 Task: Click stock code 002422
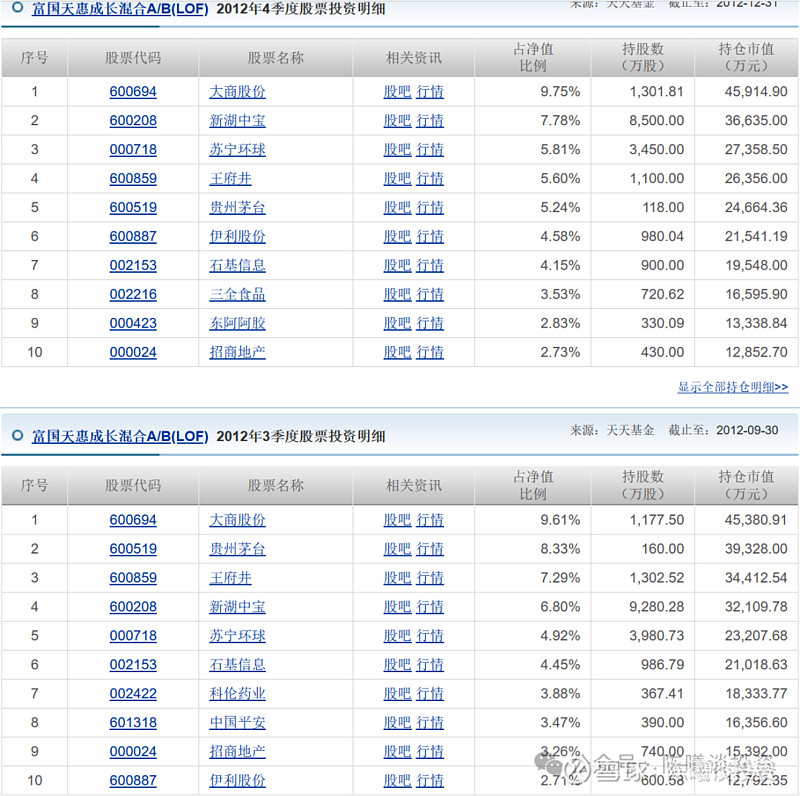[133, 694]
